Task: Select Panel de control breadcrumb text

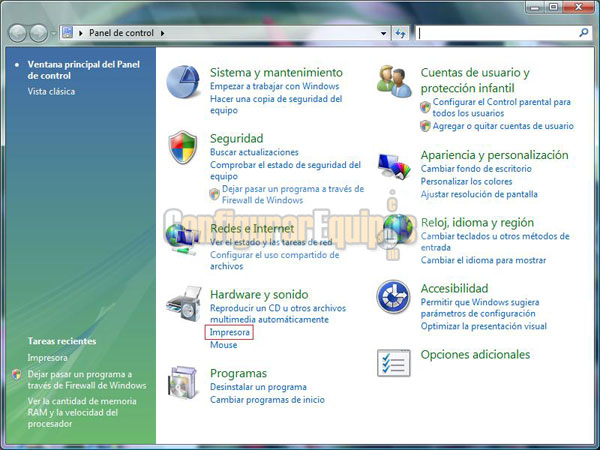Action: pos(121,33)
